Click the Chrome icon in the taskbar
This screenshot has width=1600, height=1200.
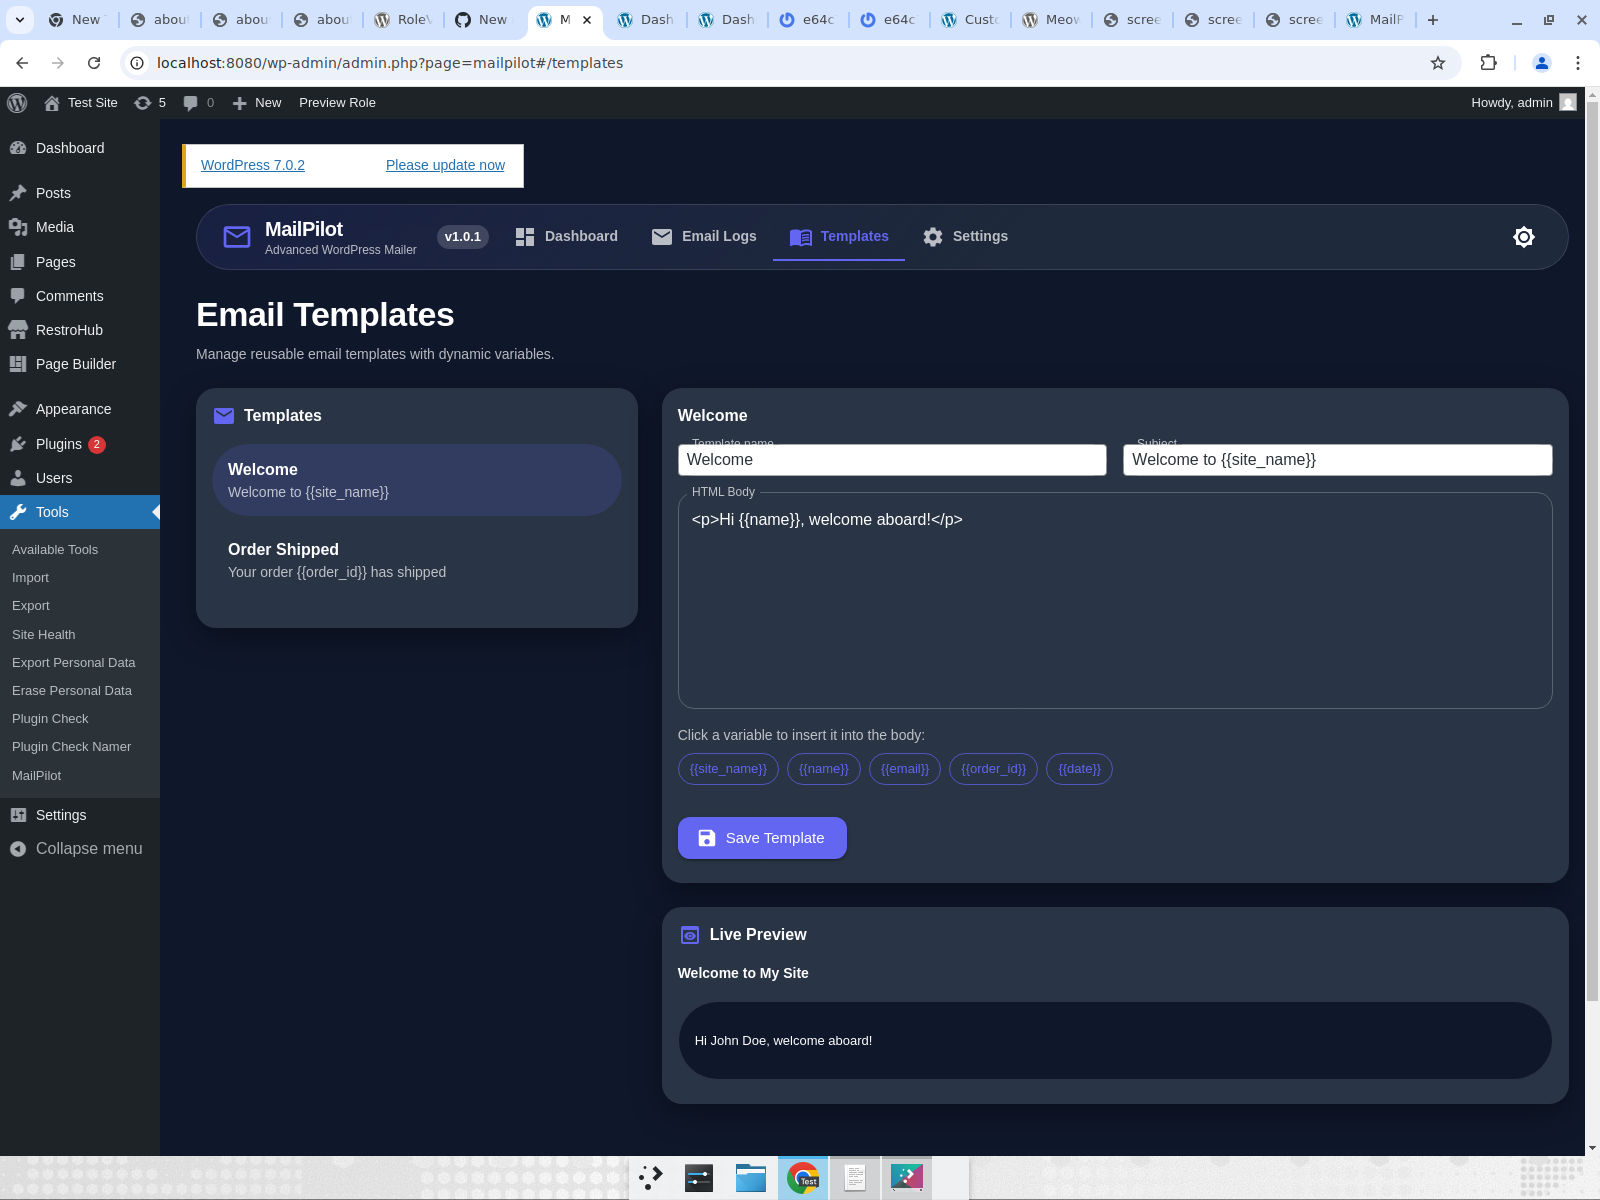(x=803, y=1178)
